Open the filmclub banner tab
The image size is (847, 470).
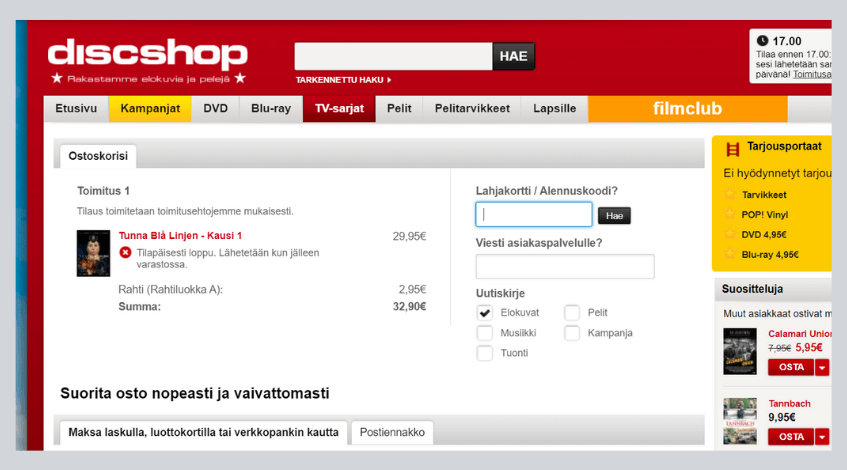(x=688, y=109)
